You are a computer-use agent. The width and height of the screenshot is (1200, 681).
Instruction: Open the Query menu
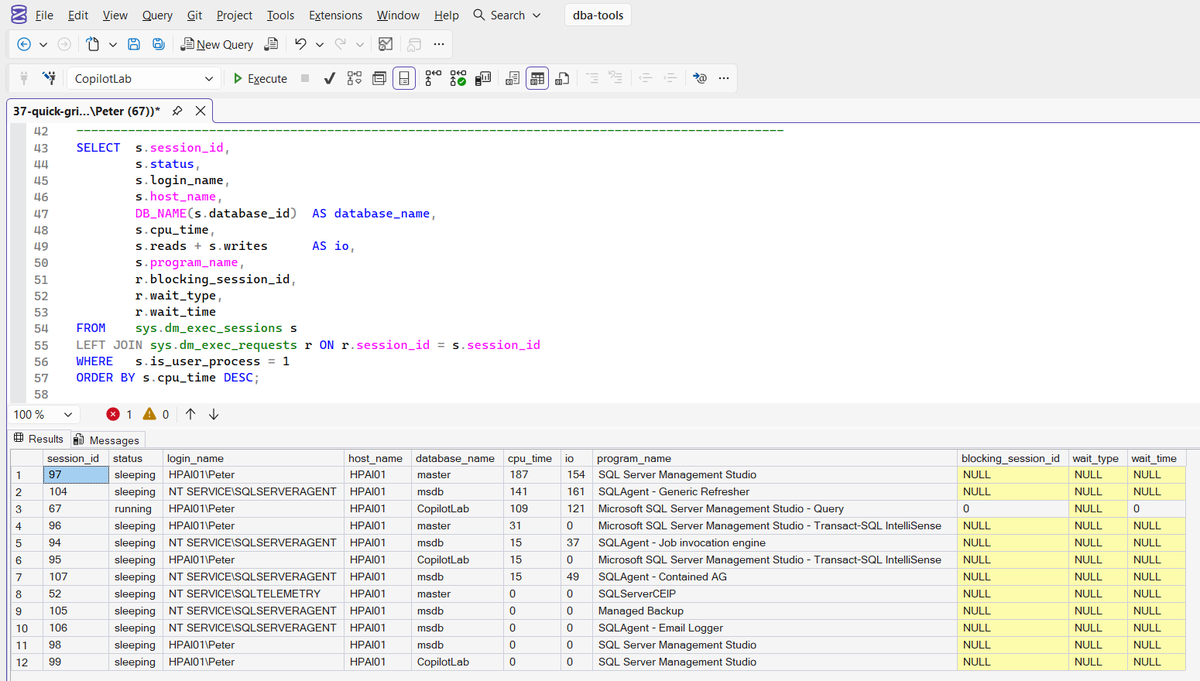point(157,15)
